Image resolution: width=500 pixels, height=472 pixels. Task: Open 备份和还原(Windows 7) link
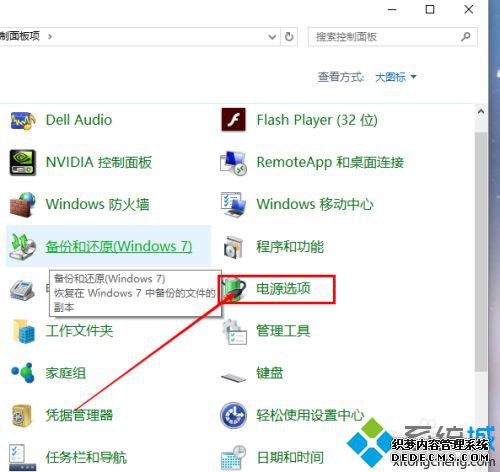119,247
